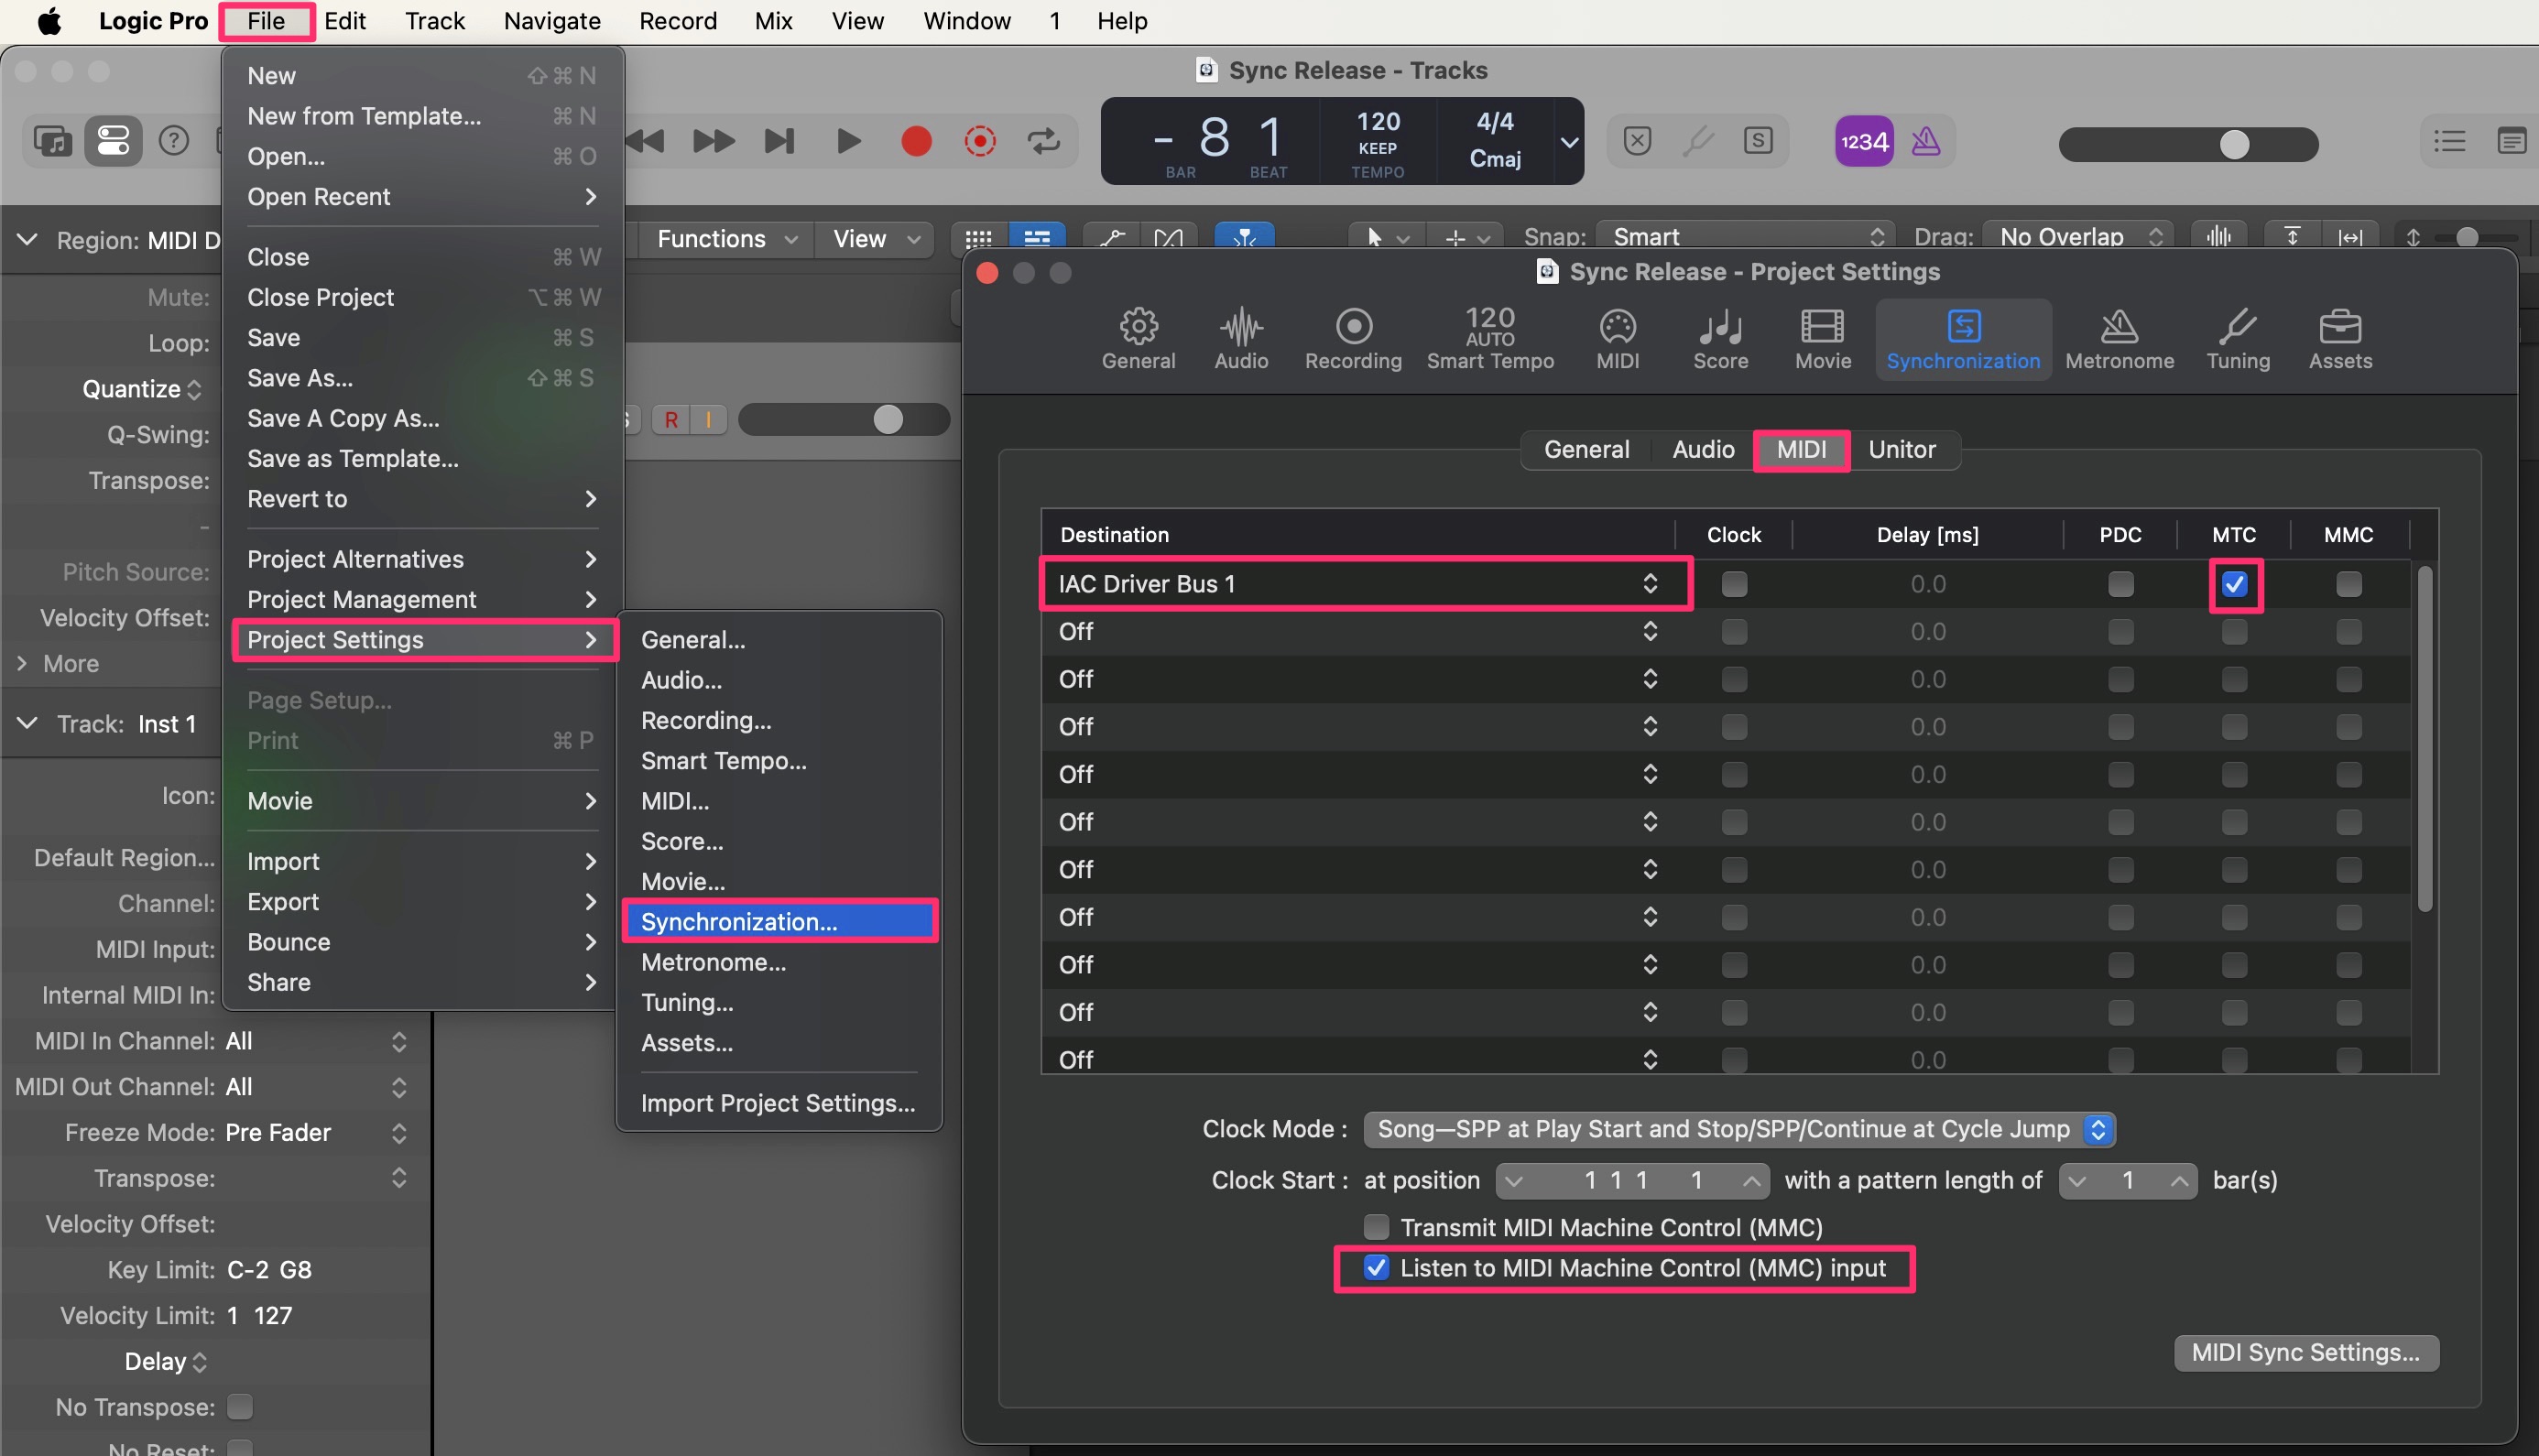Enable Transmit MIDI Machine Control (MMC)
Screen dimensions: 2539x1456
(1376, 1226)
